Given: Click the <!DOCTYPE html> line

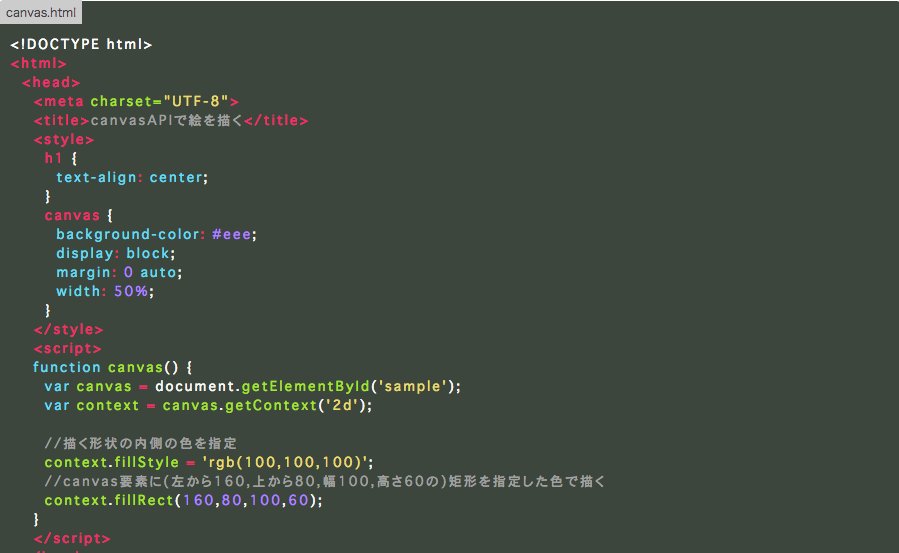Looking at the screenshot, I should (x=81, y=44).
